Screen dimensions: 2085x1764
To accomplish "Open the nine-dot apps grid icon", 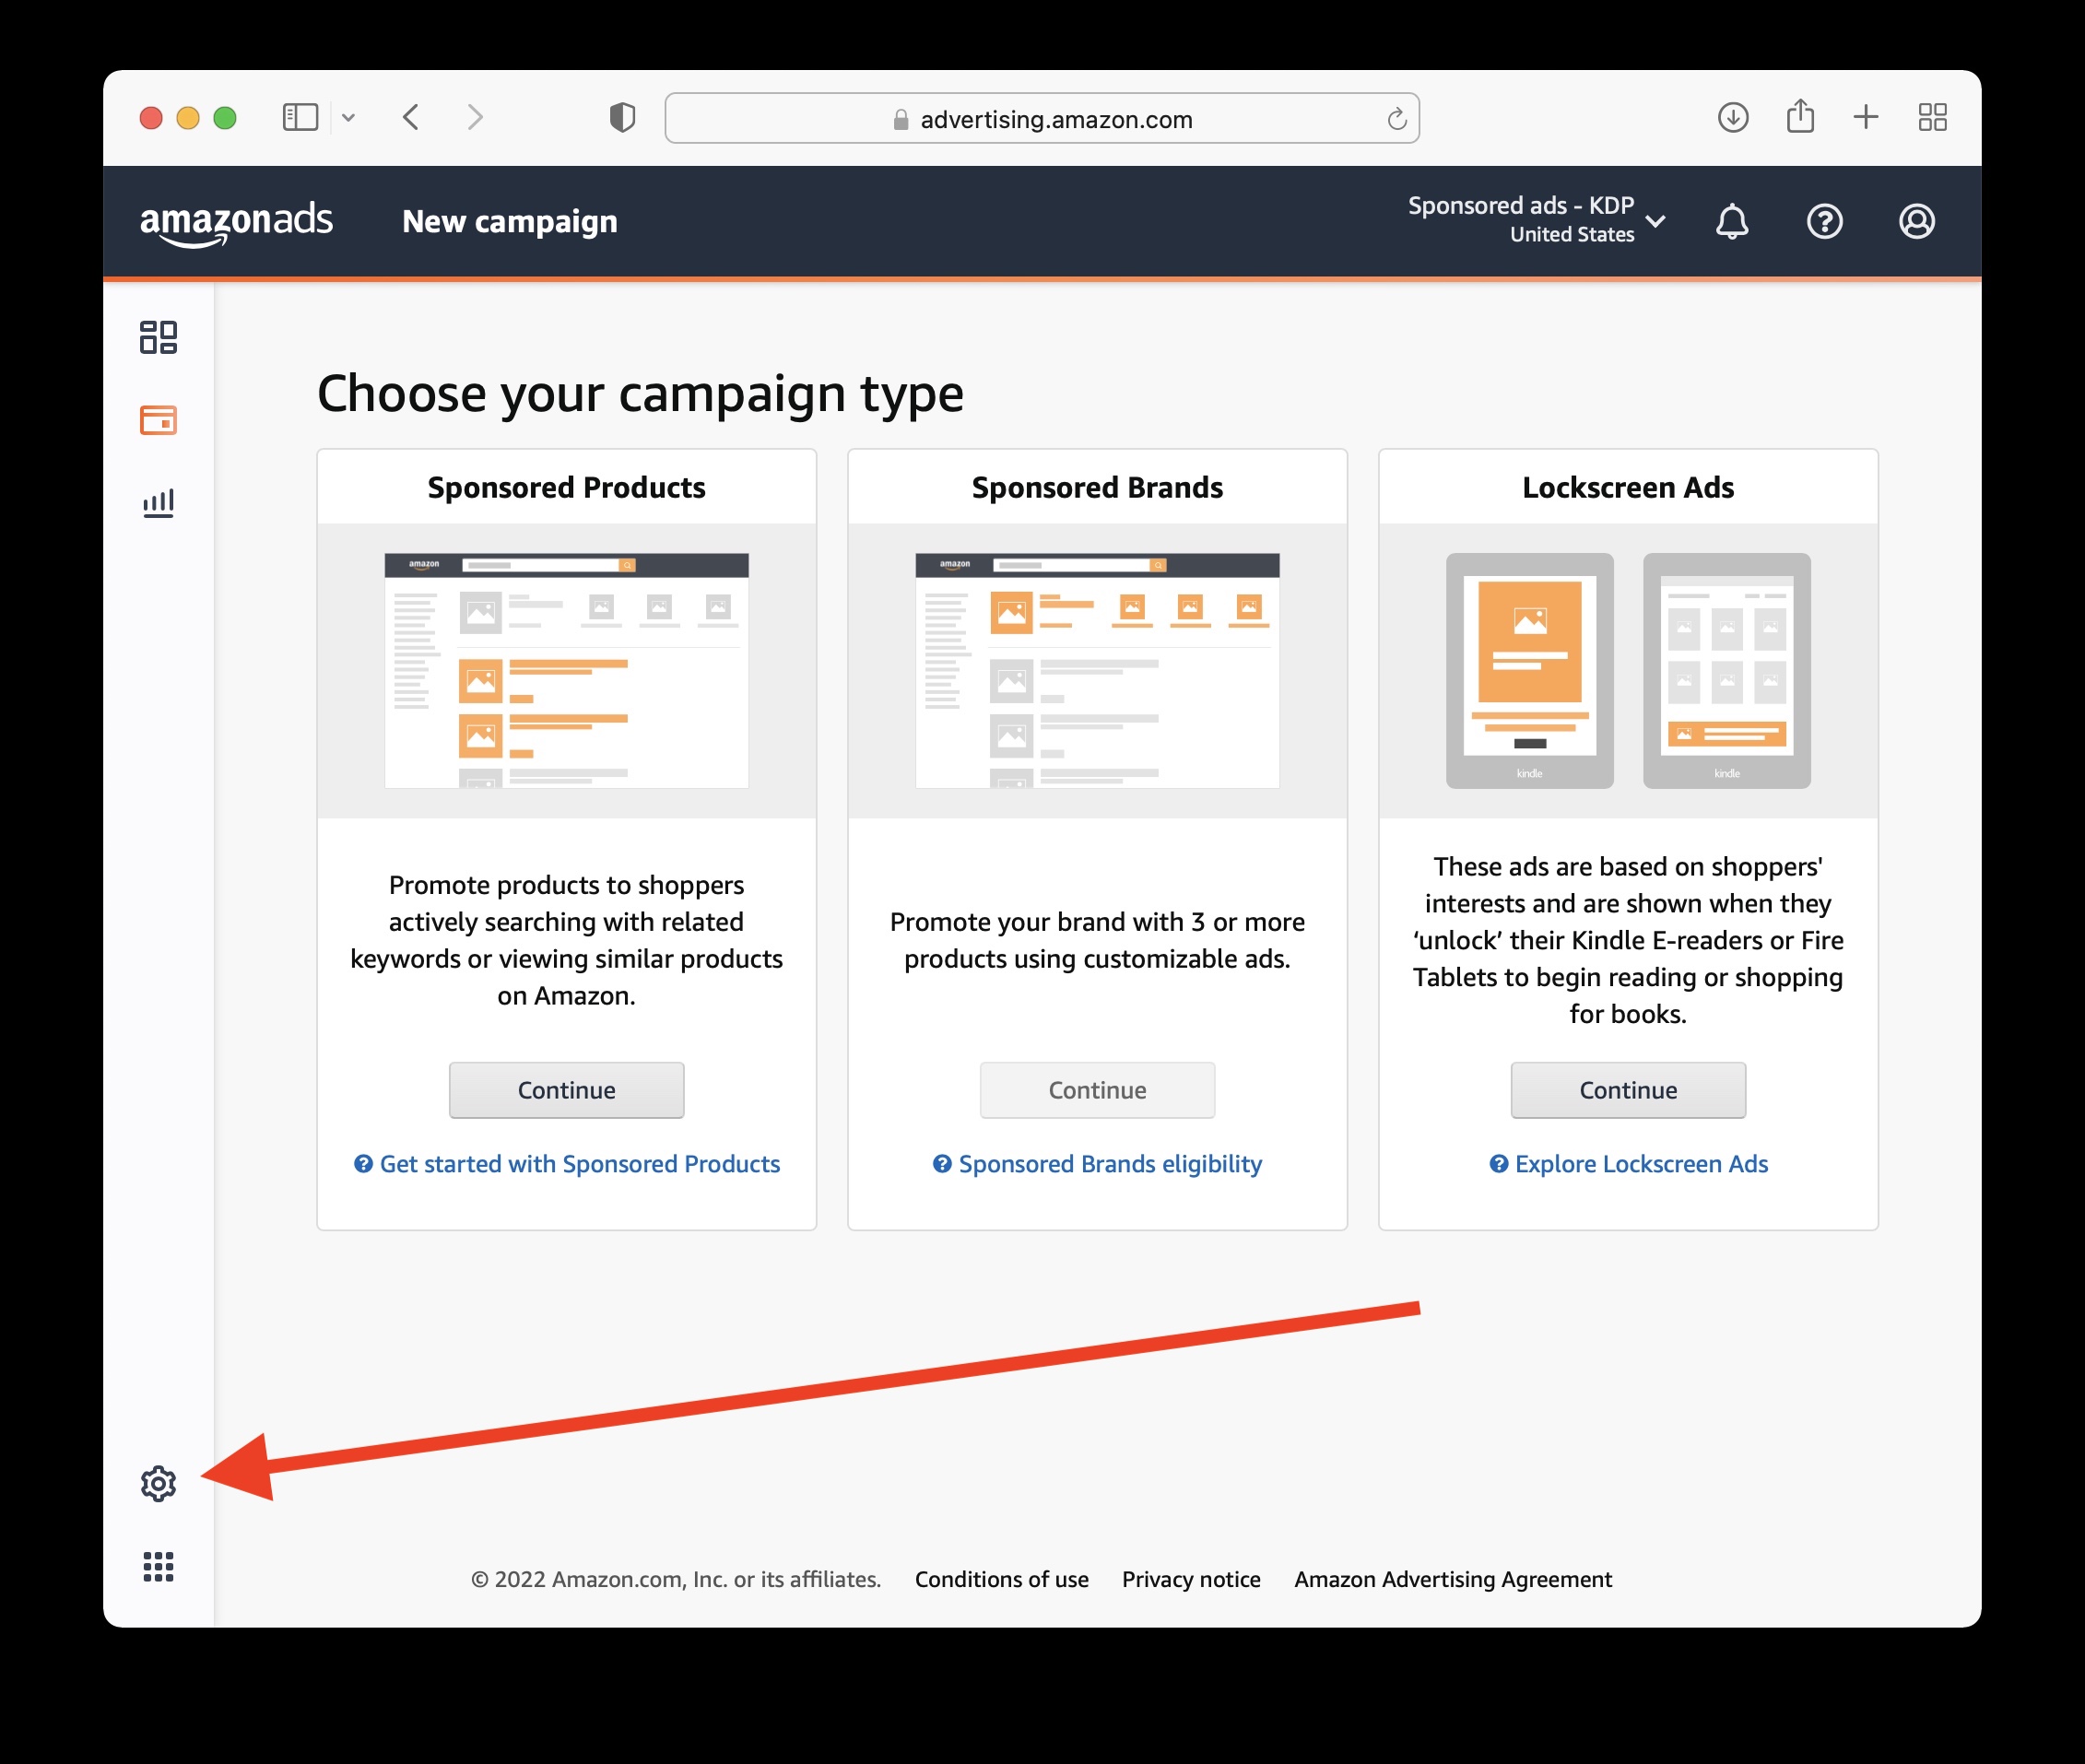I will [x=158, y=1566].
